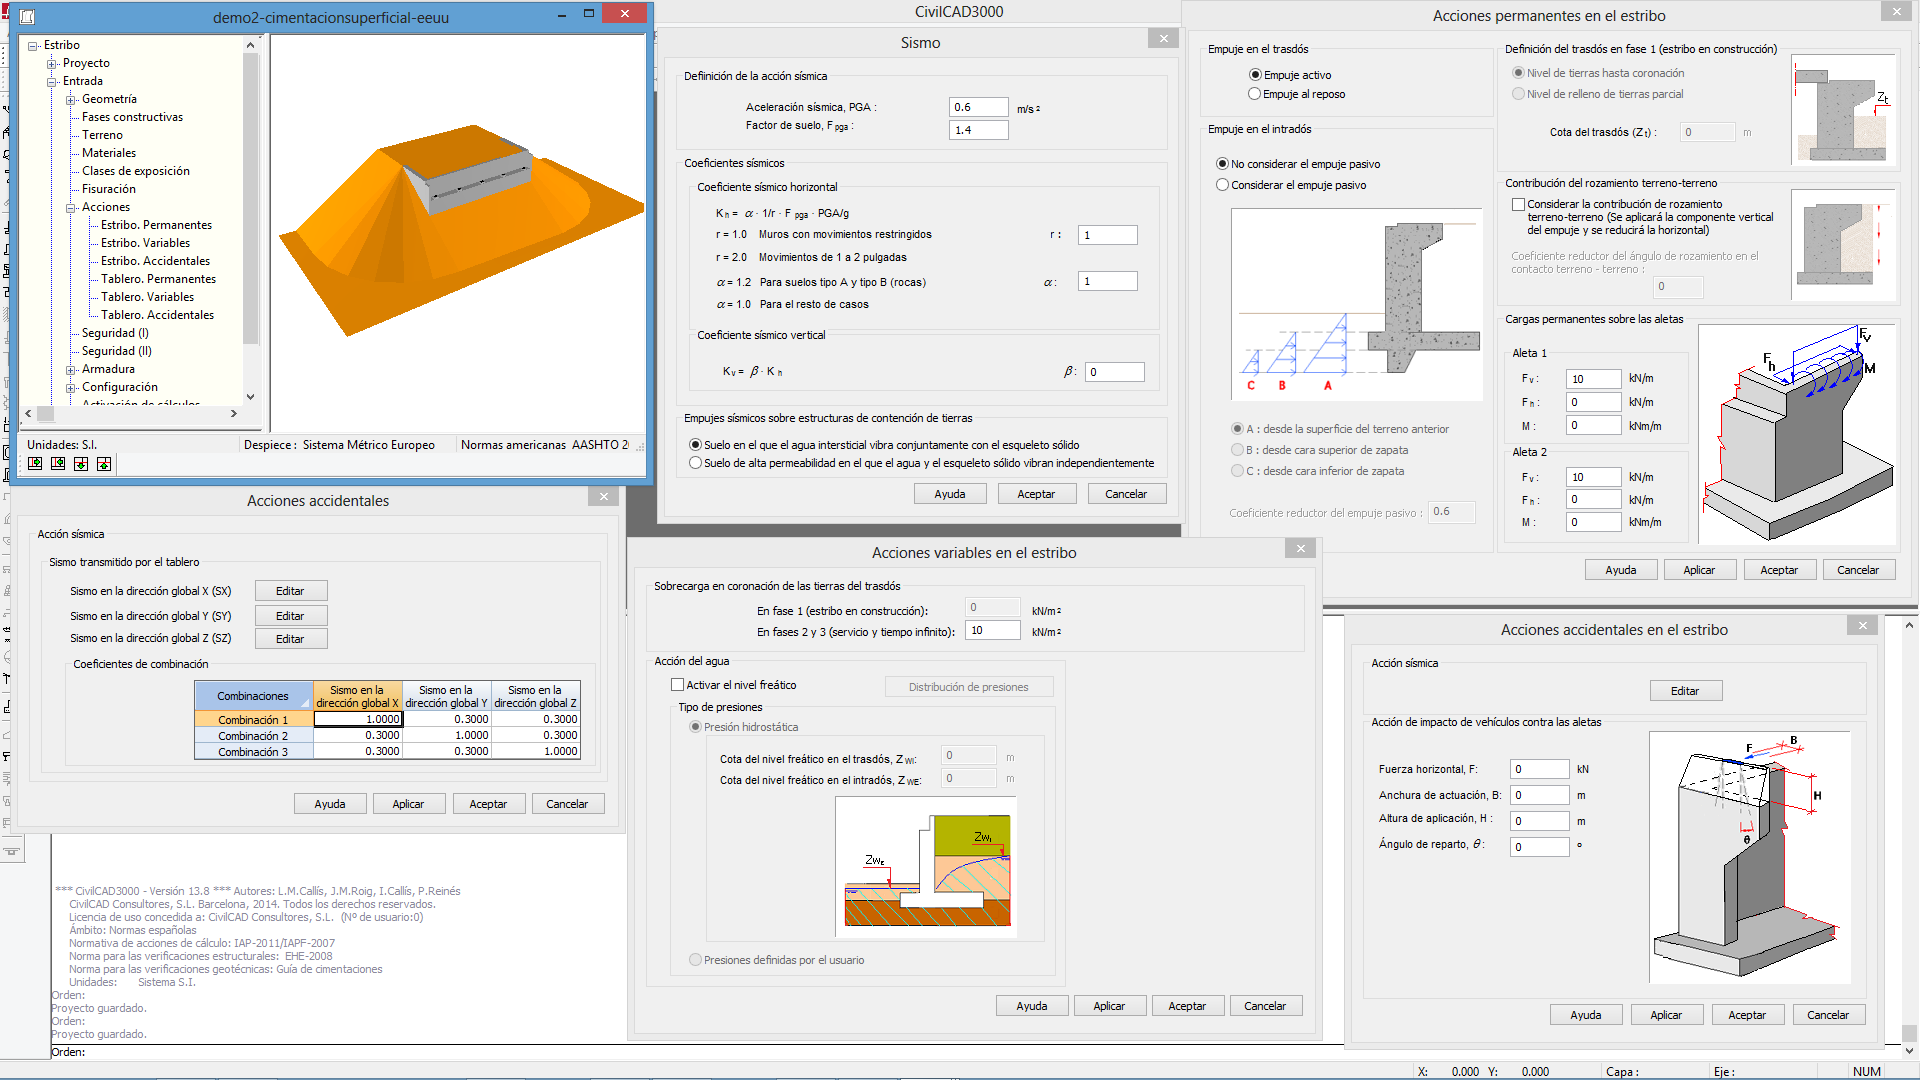The width and height of the screenshot is (1920, 1080).
Task: Click the move-divider-down icon with green arrow
Action: click(x=81, y=463)
